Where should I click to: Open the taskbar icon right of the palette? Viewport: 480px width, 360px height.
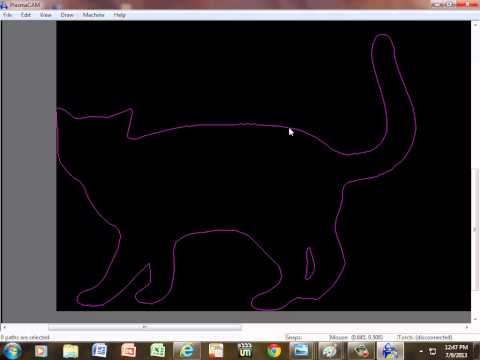(x=361, y=351)
